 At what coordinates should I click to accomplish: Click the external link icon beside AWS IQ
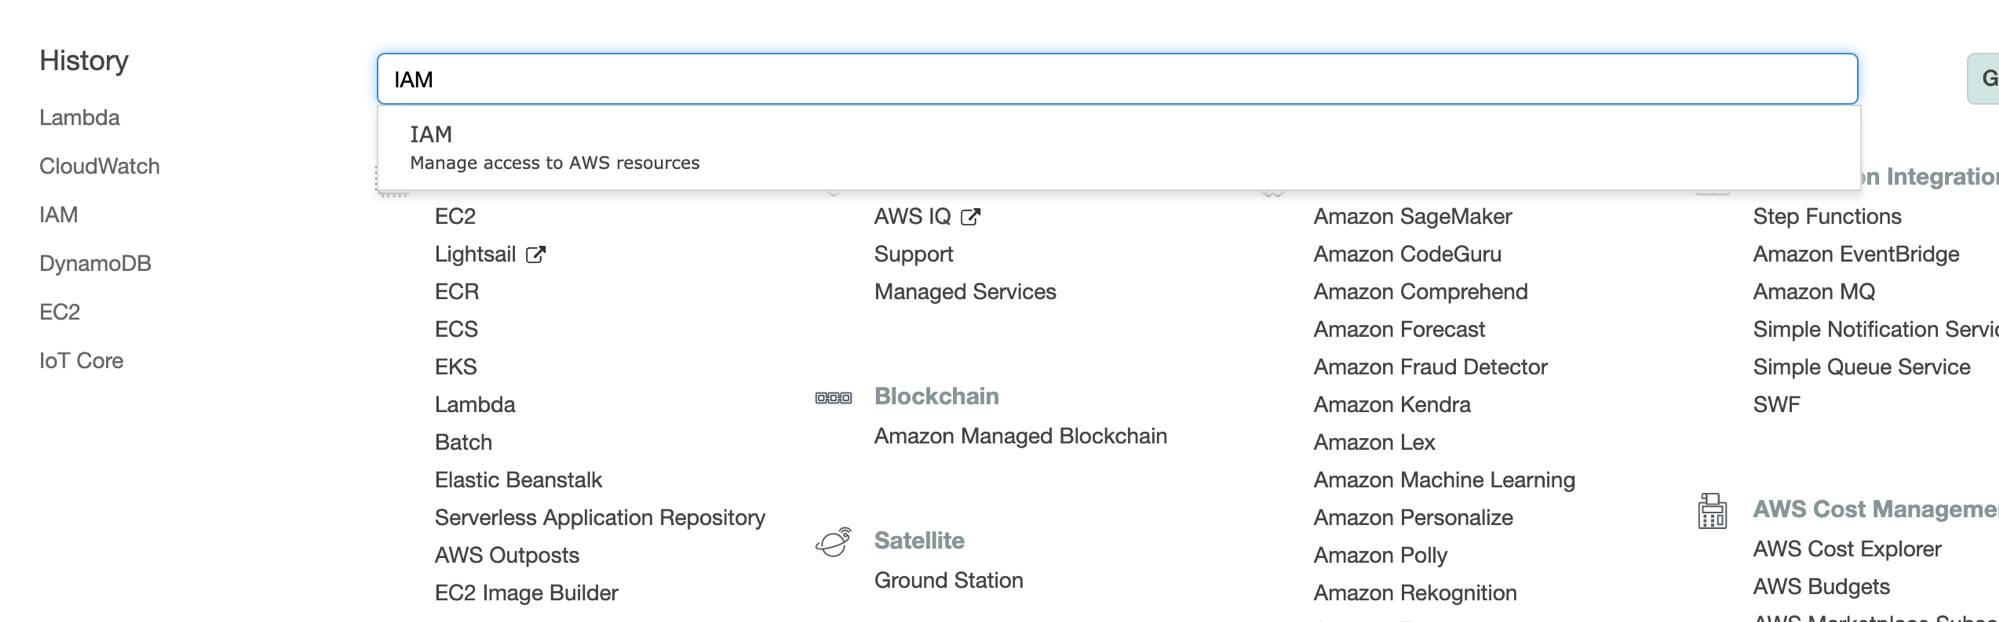pos(970,217)
